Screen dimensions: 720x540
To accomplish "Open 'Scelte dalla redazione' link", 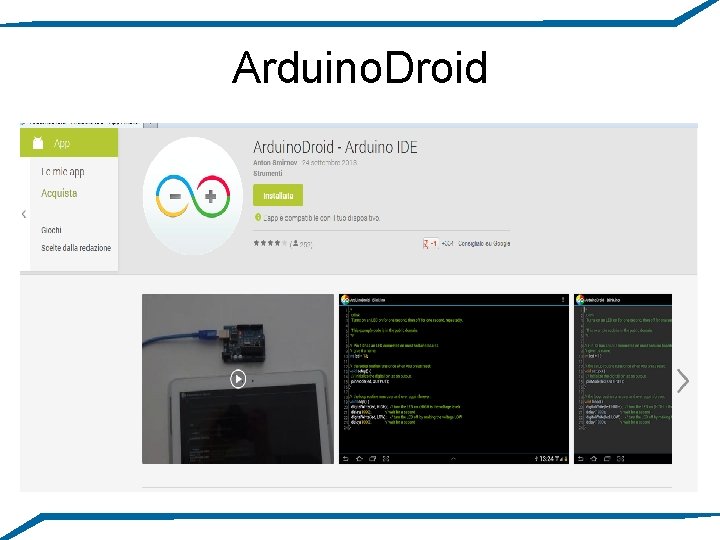I will click(x=76, y=248).
